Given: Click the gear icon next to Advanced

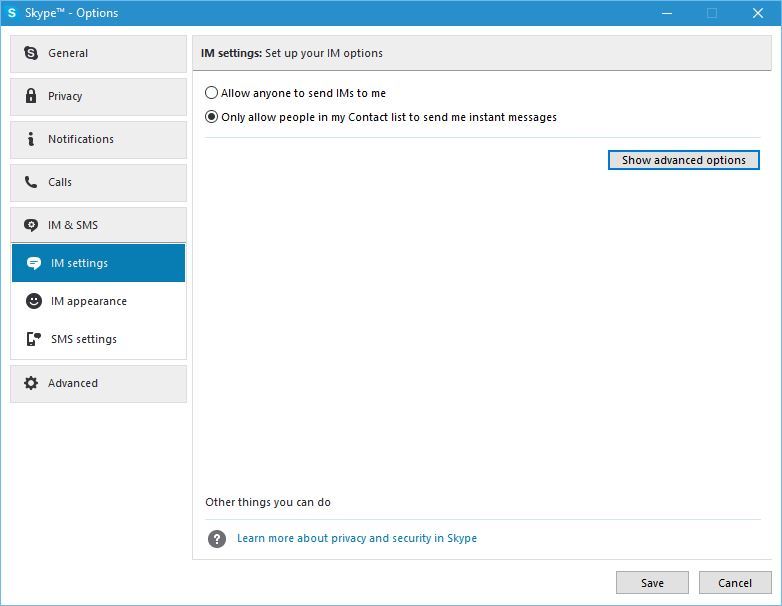Looking at the screenshot, I should pyautogui.click(x=31, y=383).
